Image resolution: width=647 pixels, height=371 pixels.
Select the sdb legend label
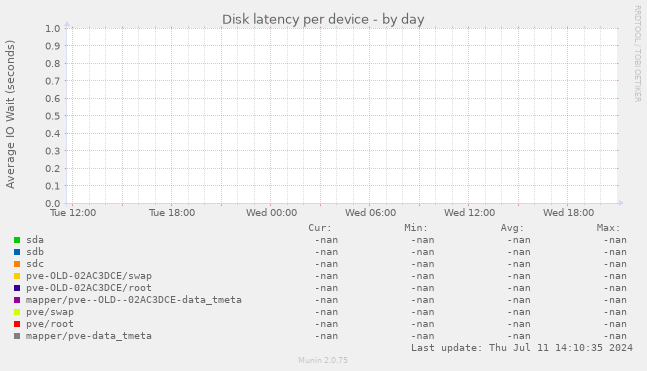35,252
